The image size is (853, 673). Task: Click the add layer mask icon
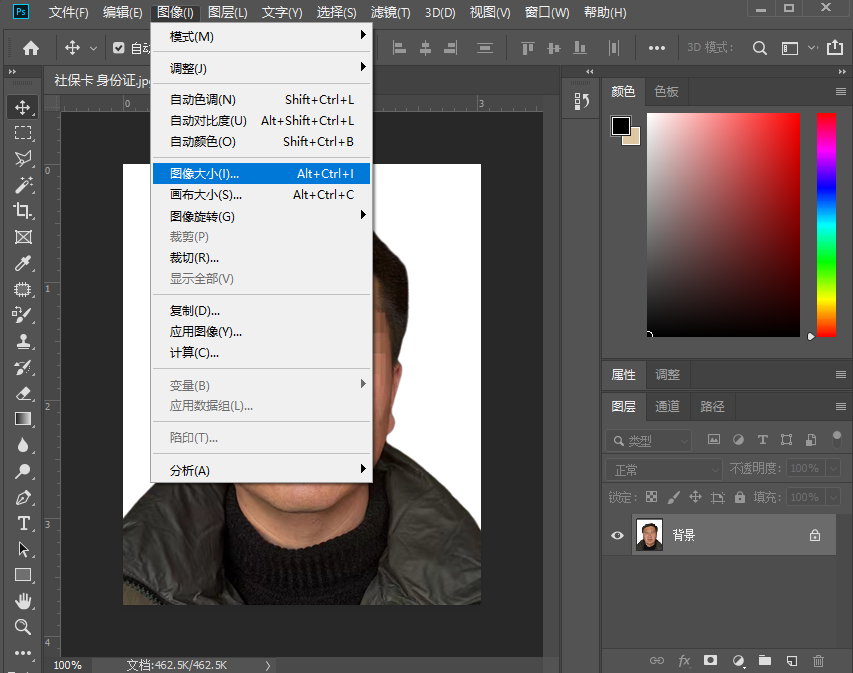click(x=710, y=660)
